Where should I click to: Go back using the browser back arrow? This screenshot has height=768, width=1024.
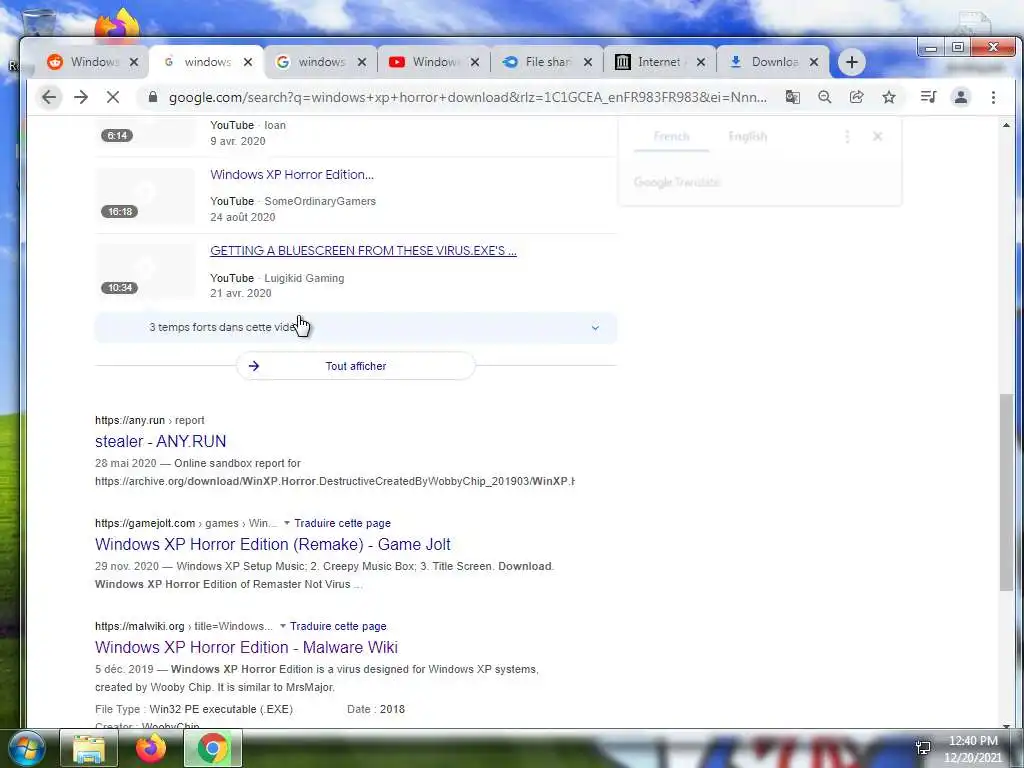49,97
